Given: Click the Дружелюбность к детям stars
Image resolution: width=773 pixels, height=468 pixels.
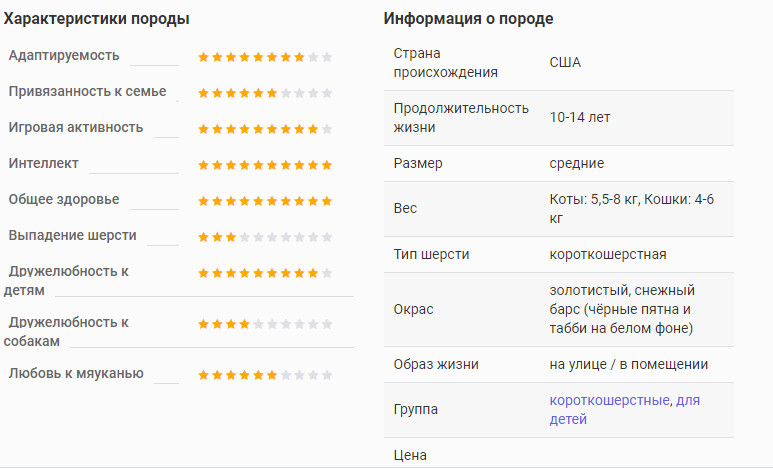Looking at the screenshot, I should point(265,273).
